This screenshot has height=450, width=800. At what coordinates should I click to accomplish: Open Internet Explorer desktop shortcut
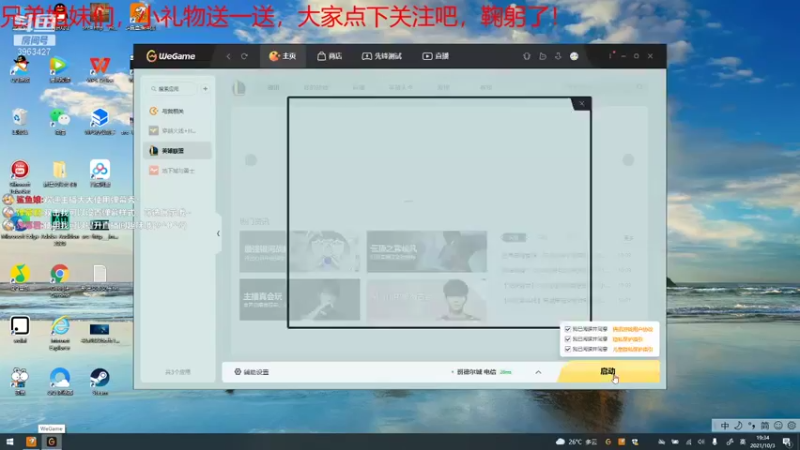click(60, 333)
